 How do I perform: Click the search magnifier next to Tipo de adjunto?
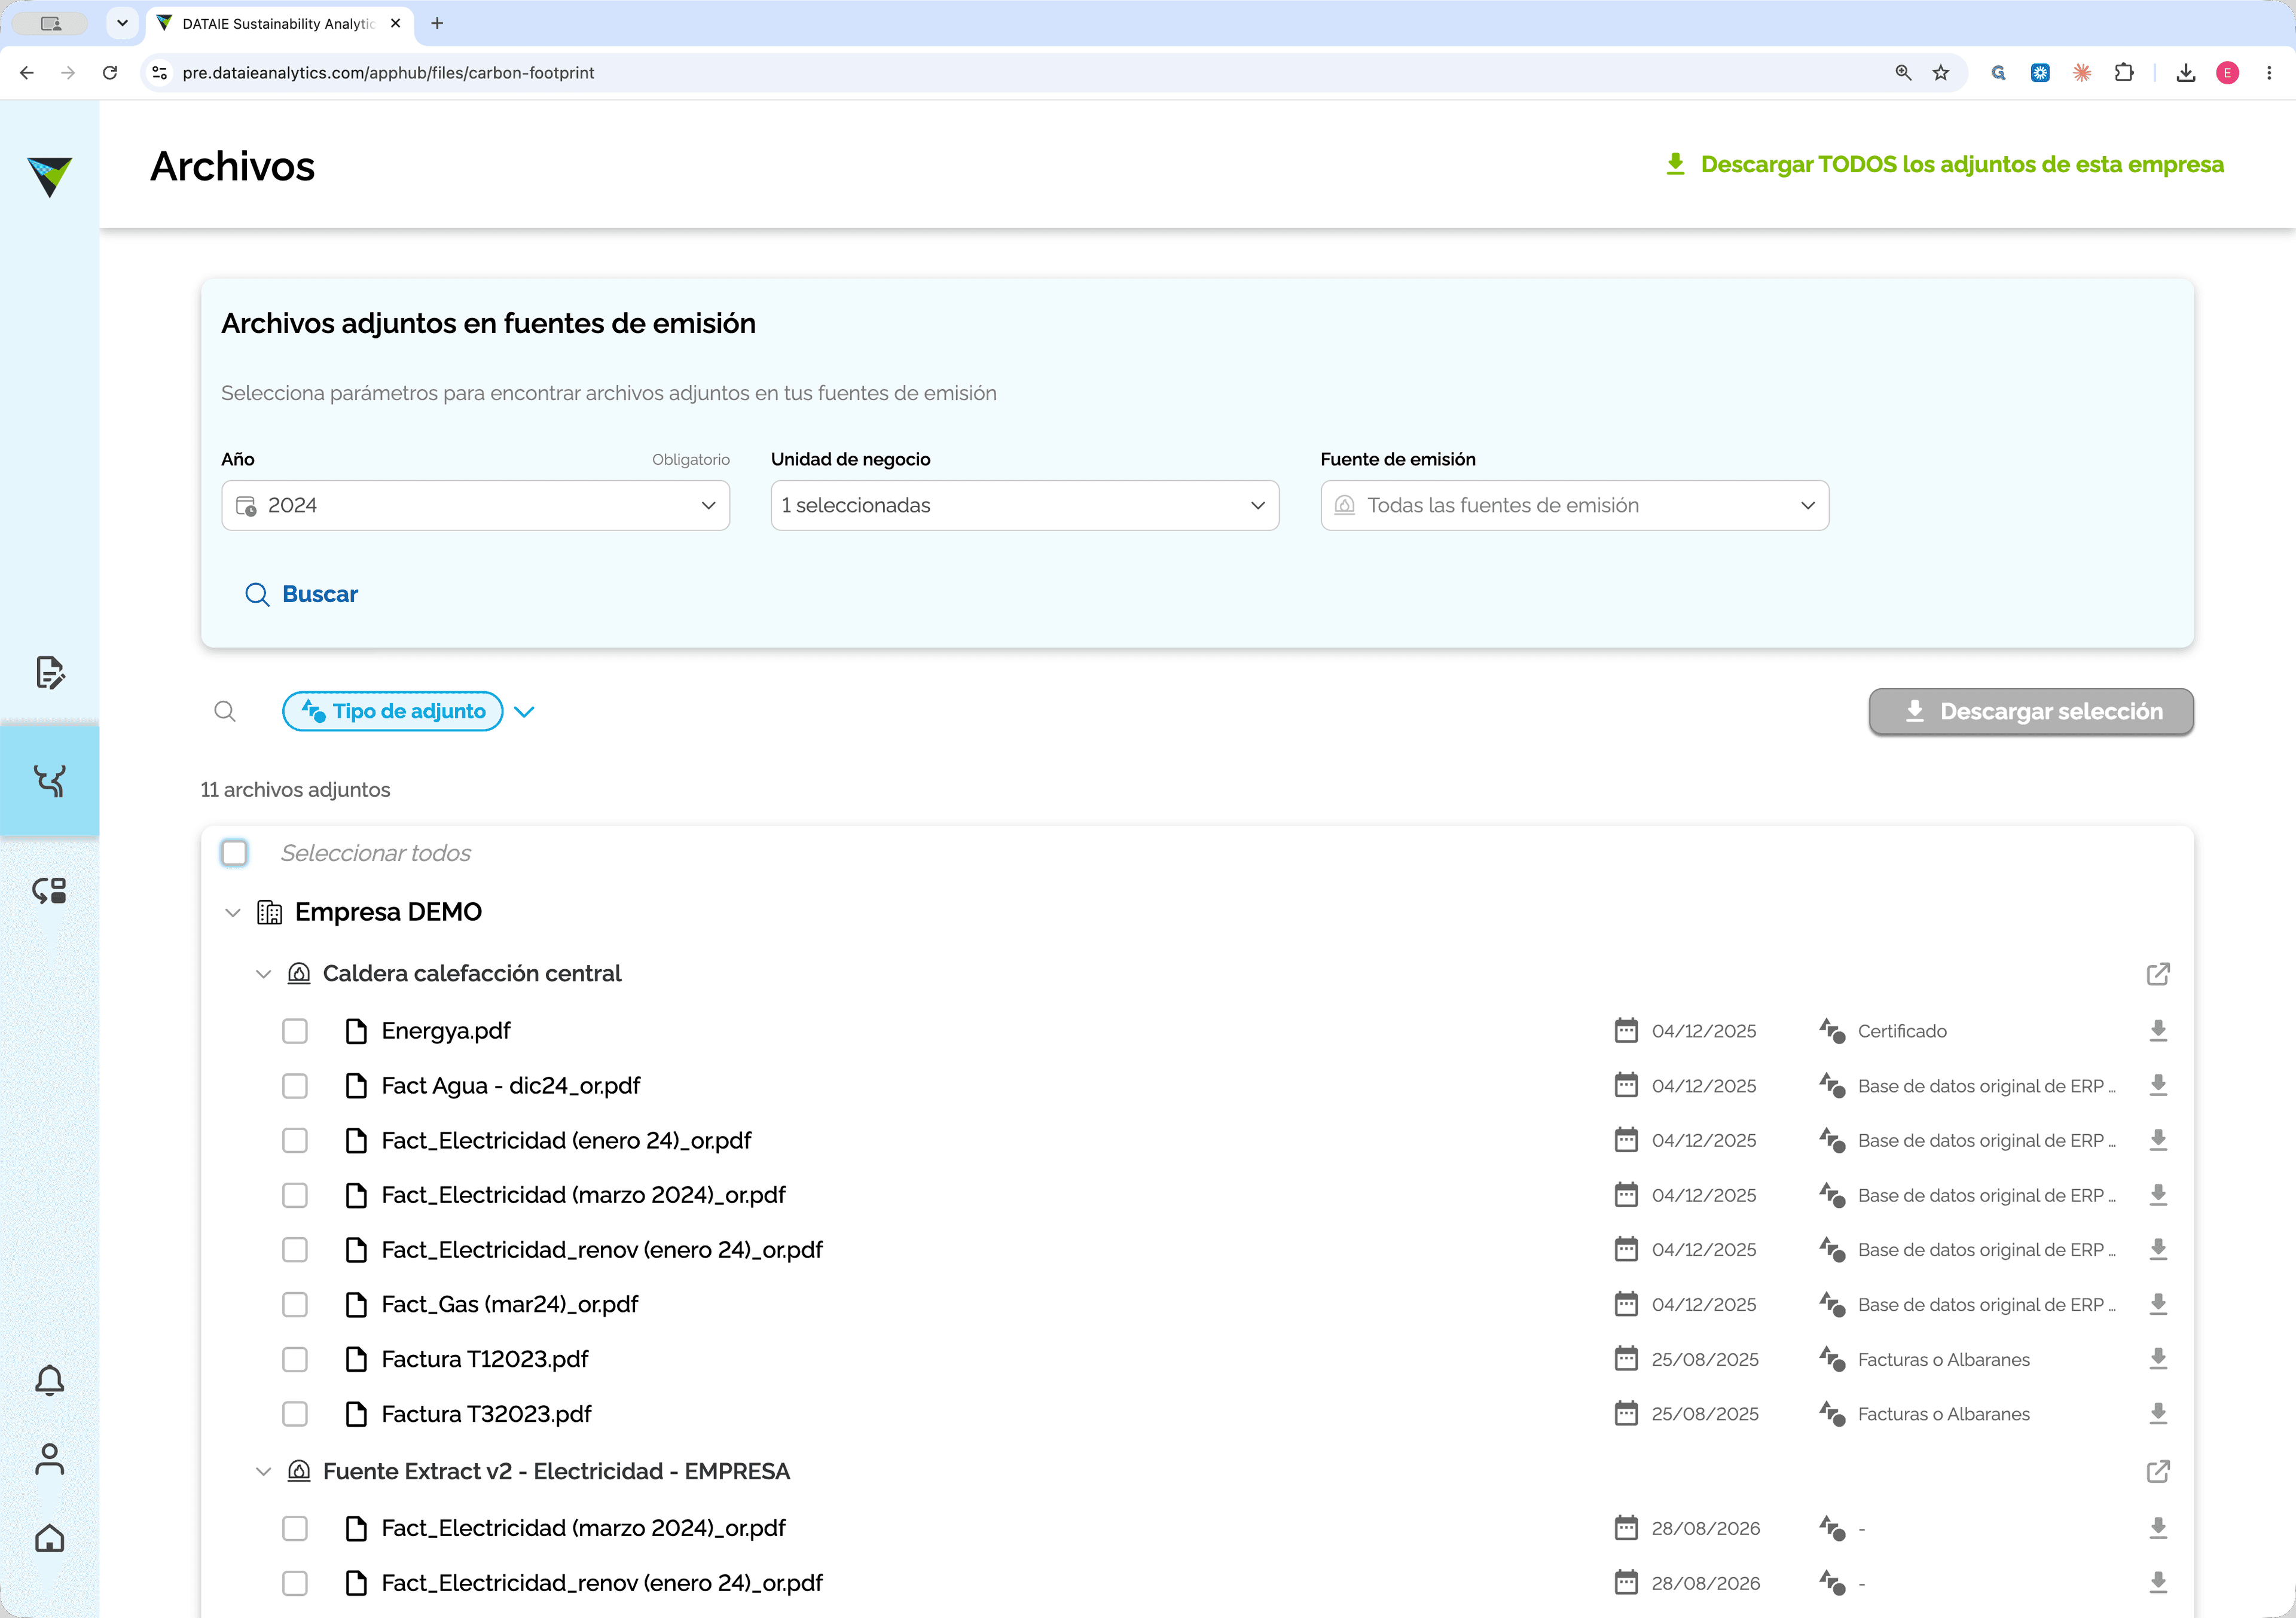[225, 711]
